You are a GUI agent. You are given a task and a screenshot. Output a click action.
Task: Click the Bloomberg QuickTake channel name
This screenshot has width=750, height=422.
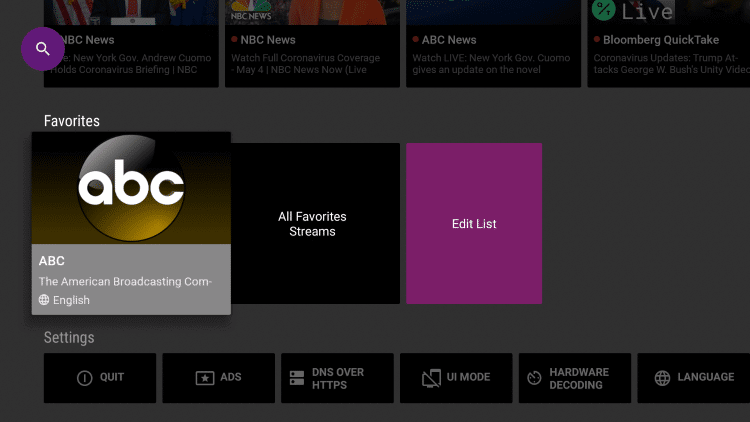661,40
